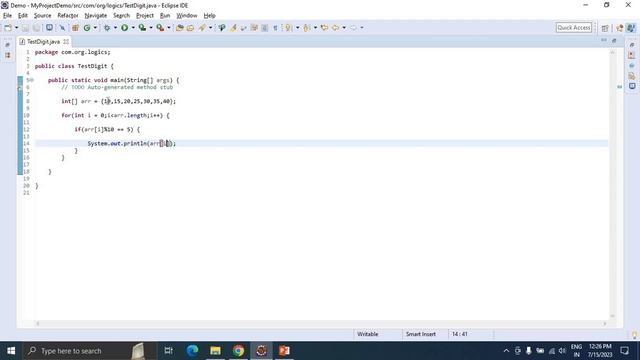Open Google Chrome from the taskbar
Viewport: 640px width, 360px height.
[238, 351]
